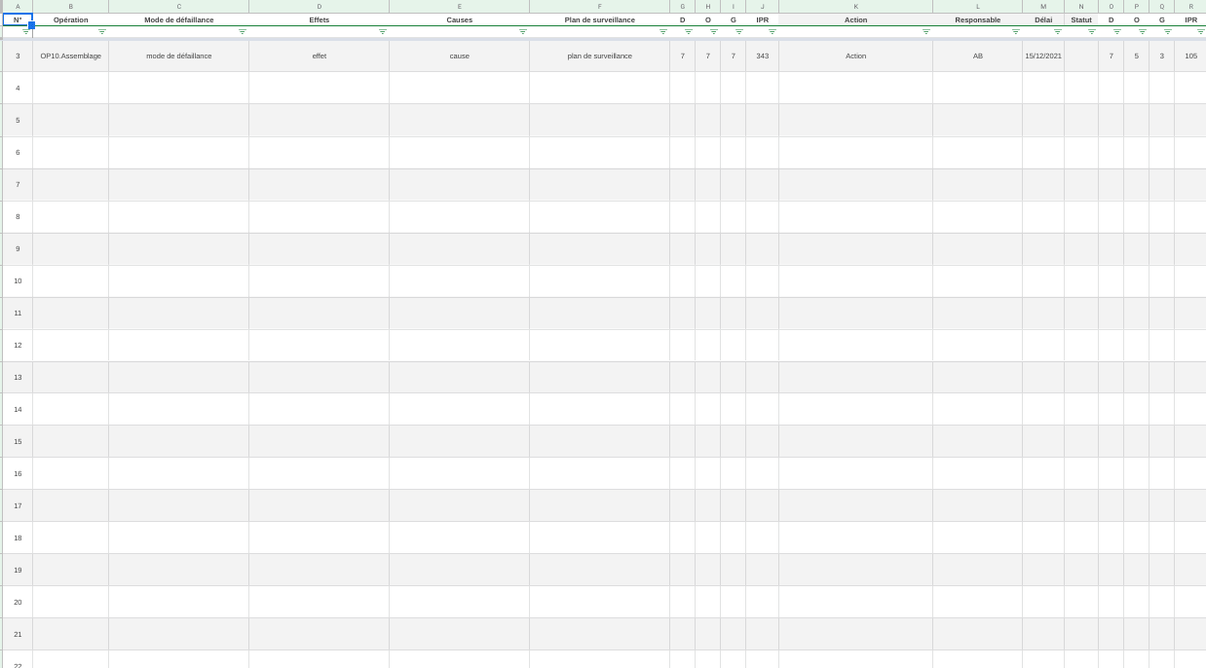
Task: Open the filter options for the G column
Action: pyautogui.click(x=739, y=31)
